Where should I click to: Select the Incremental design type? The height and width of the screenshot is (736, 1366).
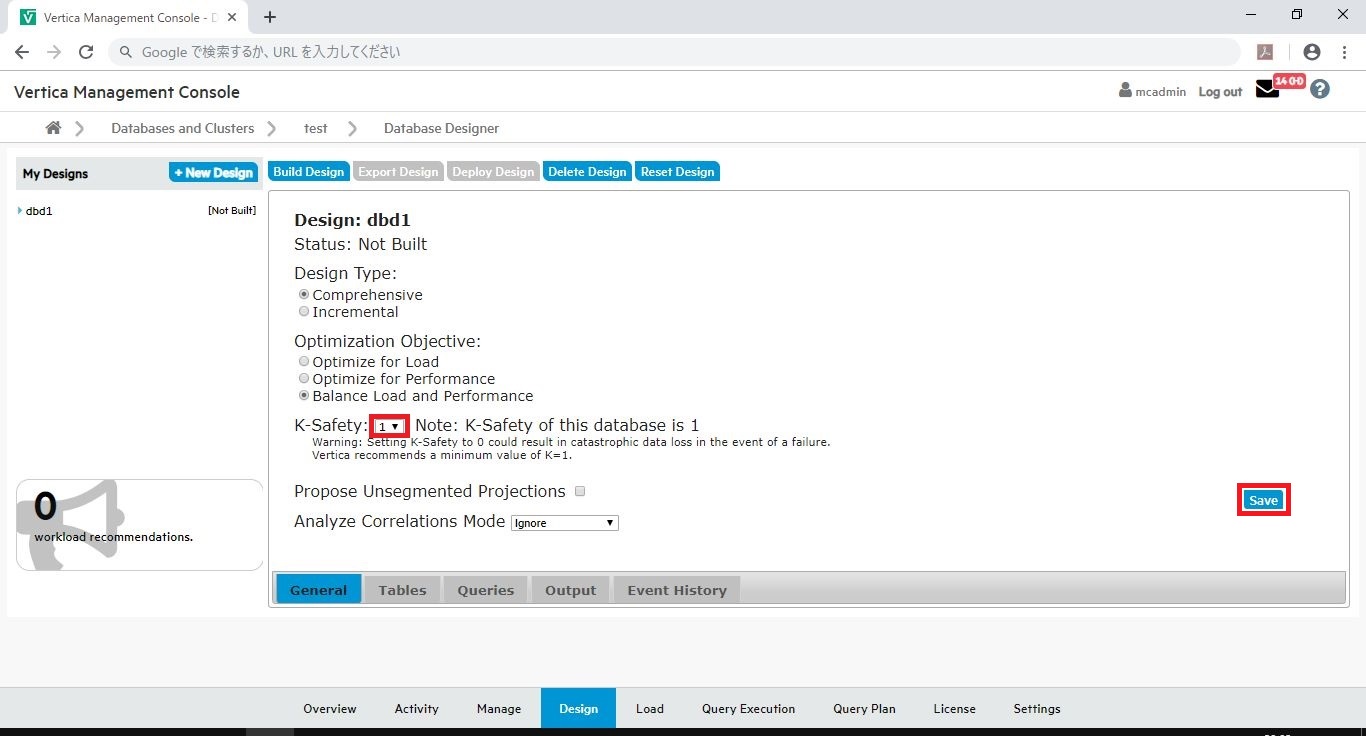[x=304, y=312]
